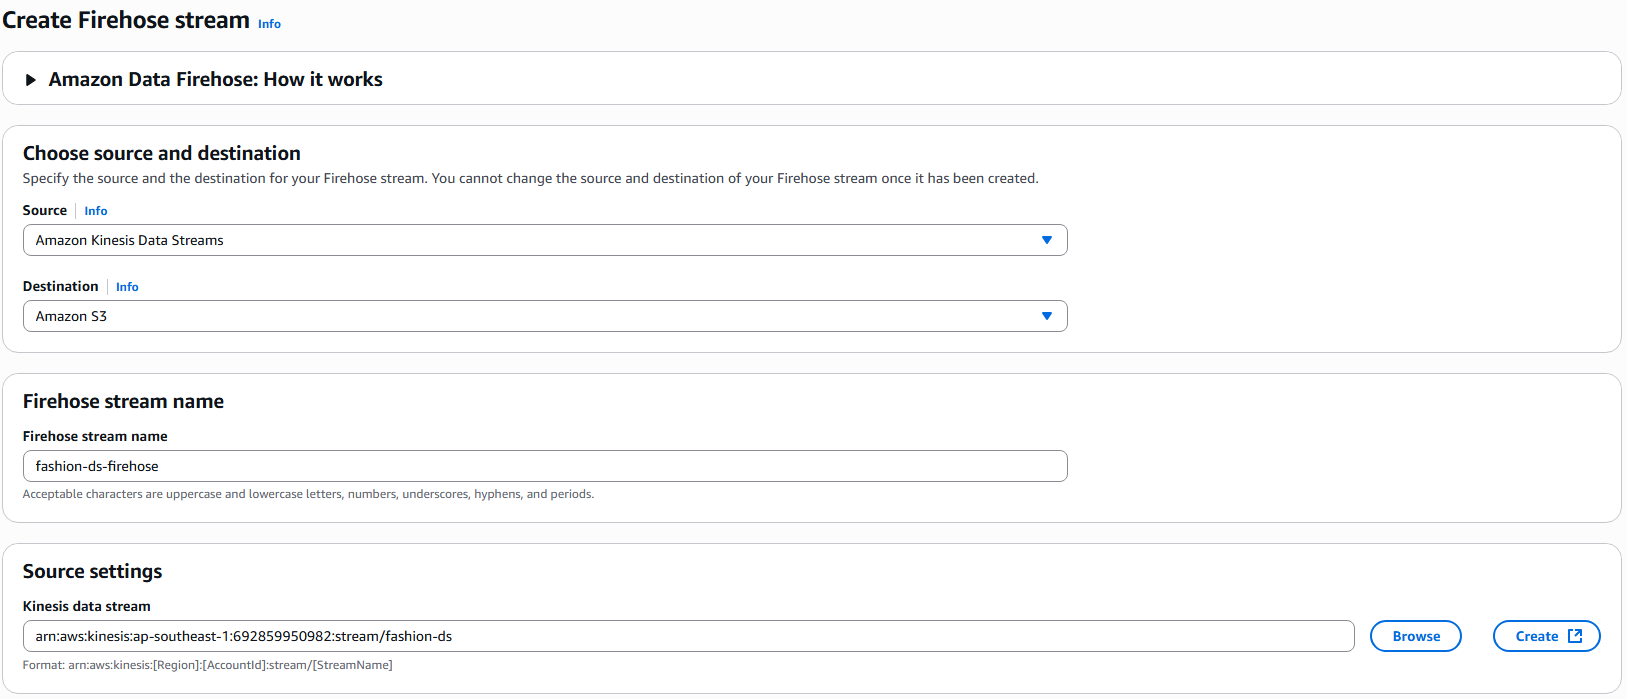The image size is (1627, 699).
Task: Click the Browse button
Action: point(1416,636)
